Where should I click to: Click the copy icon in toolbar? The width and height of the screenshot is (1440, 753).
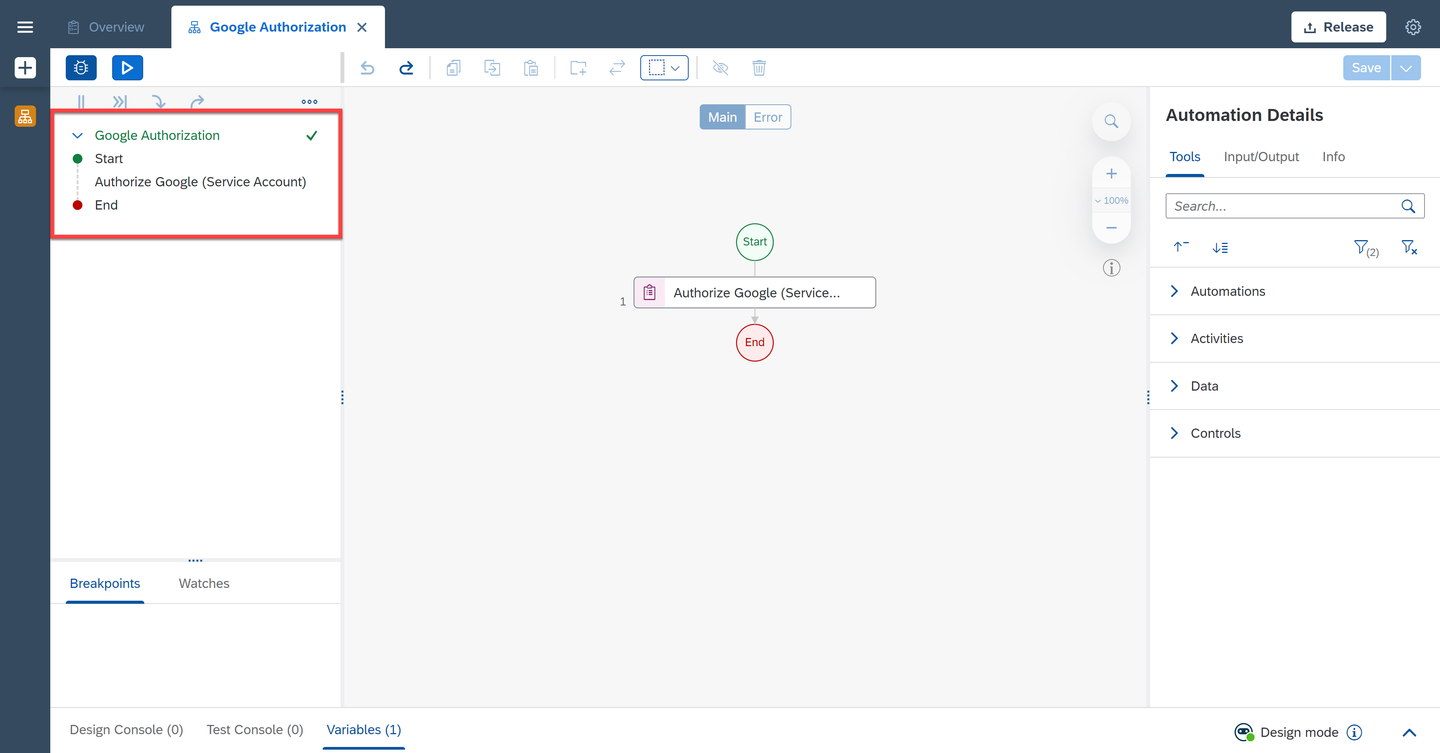[453, 68]
